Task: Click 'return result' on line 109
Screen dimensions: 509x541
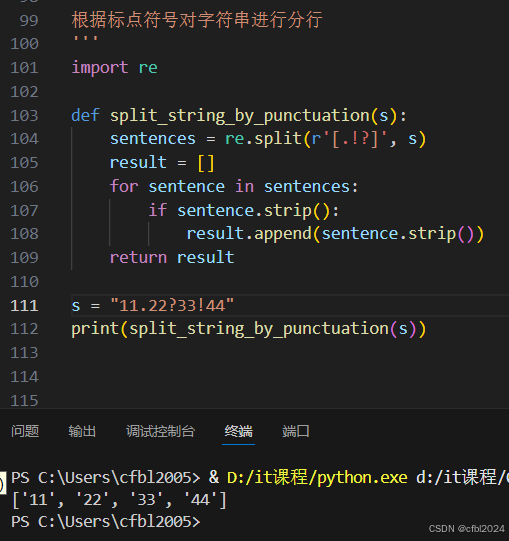Action: 172,258
